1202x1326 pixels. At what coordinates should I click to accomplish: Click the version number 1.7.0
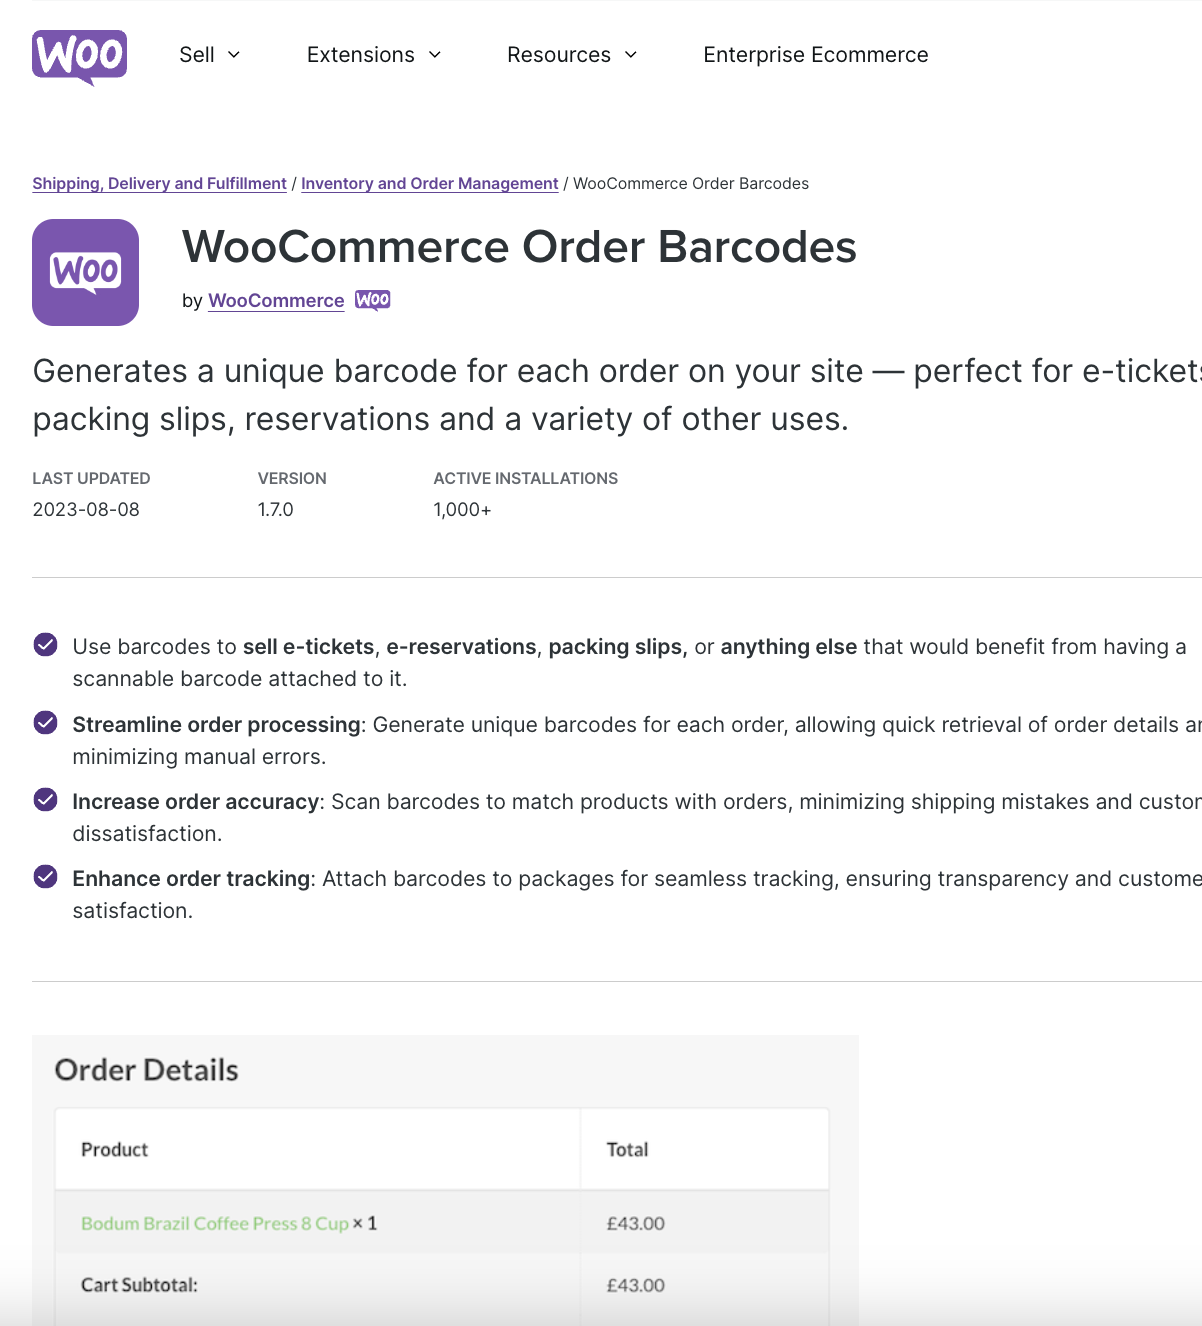click(x=275, y=509)
